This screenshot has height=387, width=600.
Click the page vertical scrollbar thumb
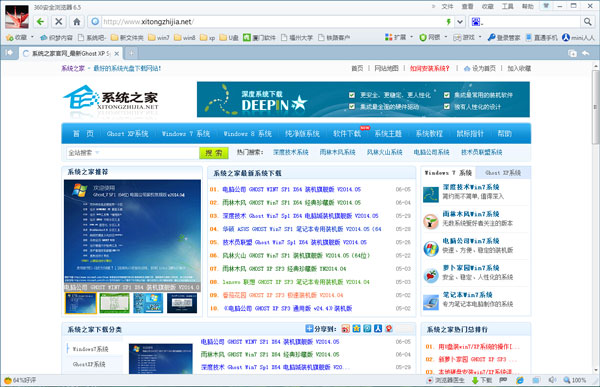595,107
